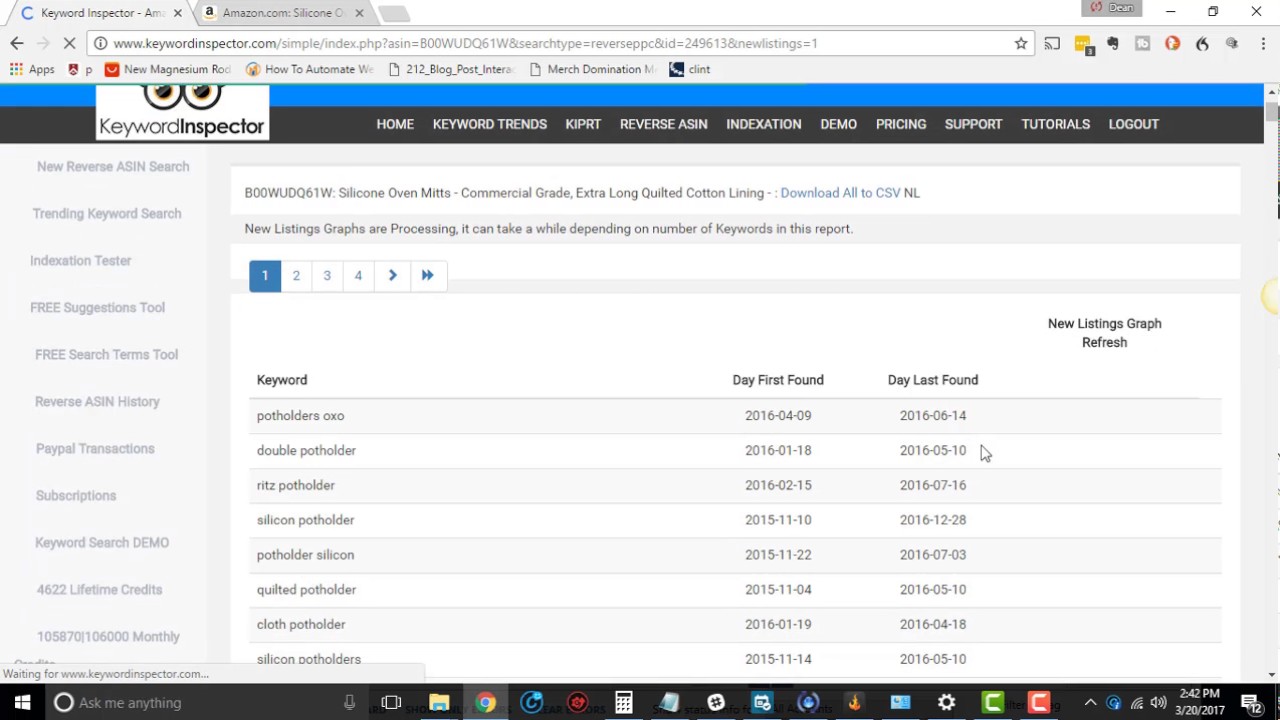The width and height of the screenshot is (1280, 720).
Task: Go to results page 3
Action: tap(327, 275)
